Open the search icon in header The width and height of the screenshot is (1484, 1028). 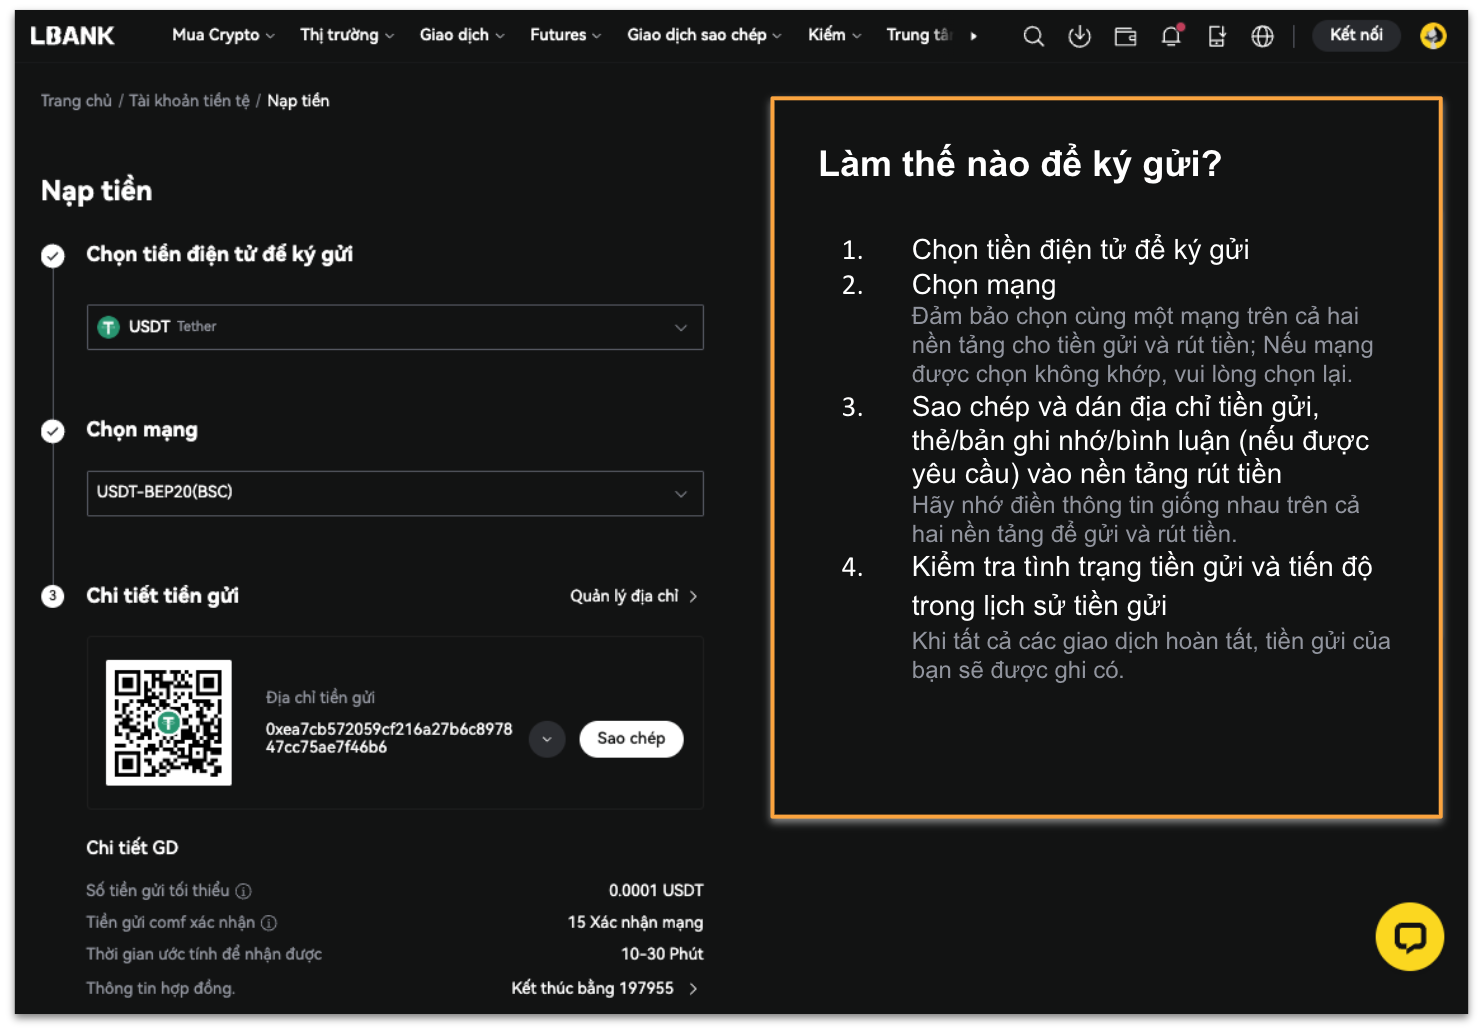click(x=1034, y=37)
